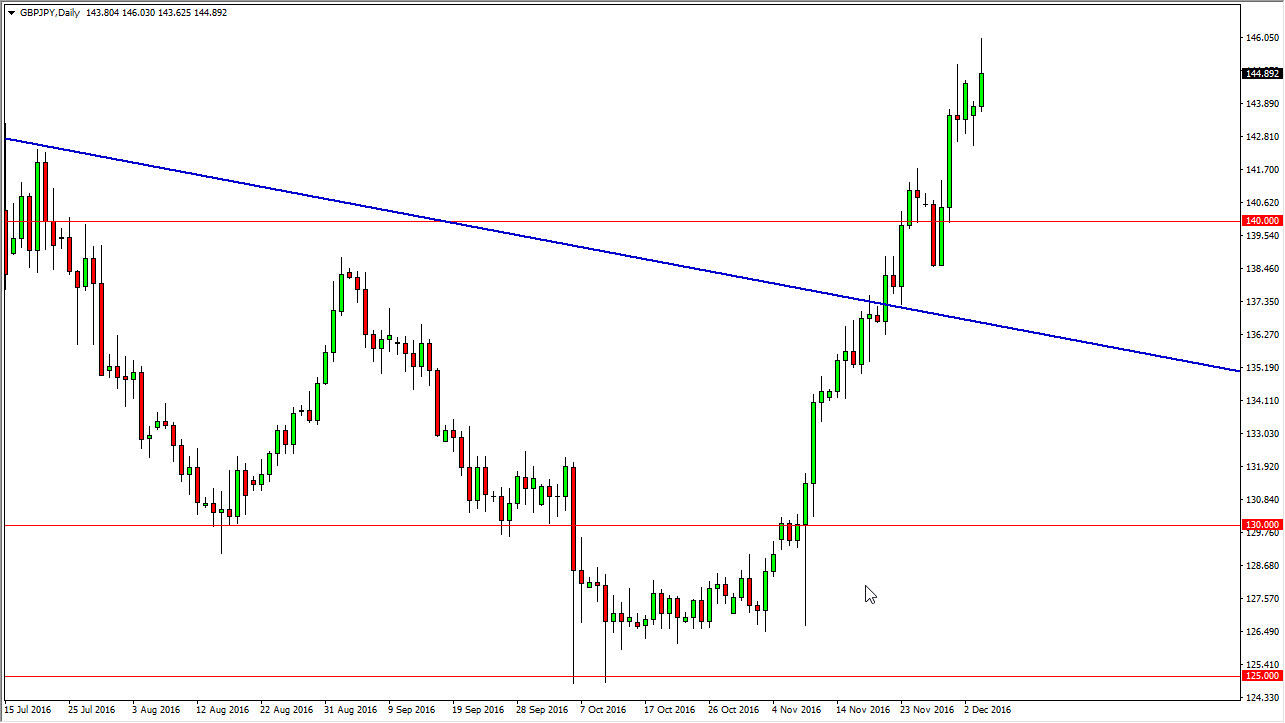Click the 12 Aug 2016 date label
The image size is (1285, 723).
click(221, 710)
